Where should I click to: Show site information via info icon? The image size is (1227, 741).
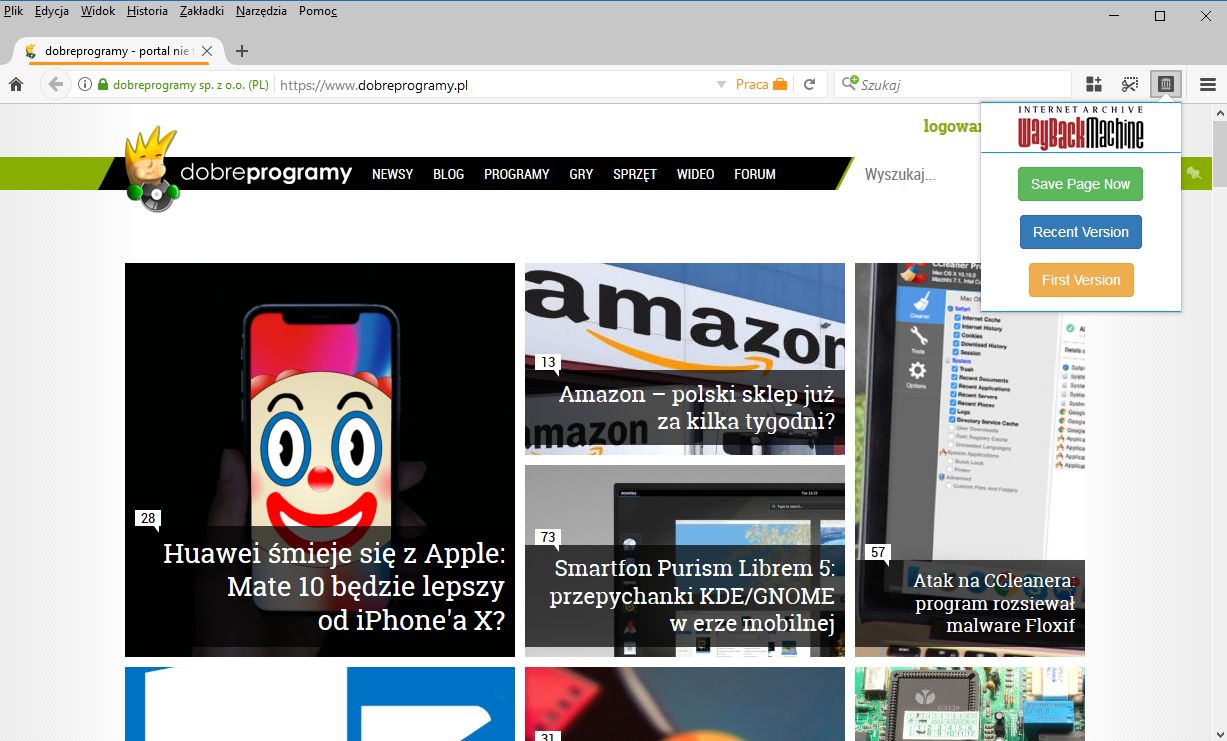click(x=85, y=85)
